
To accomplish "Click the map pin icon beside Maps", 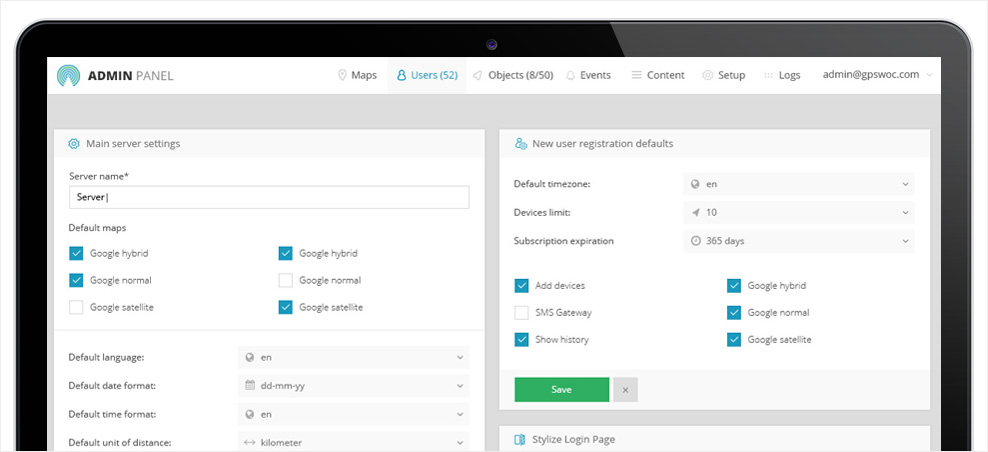I will click(x=342, y=76).
